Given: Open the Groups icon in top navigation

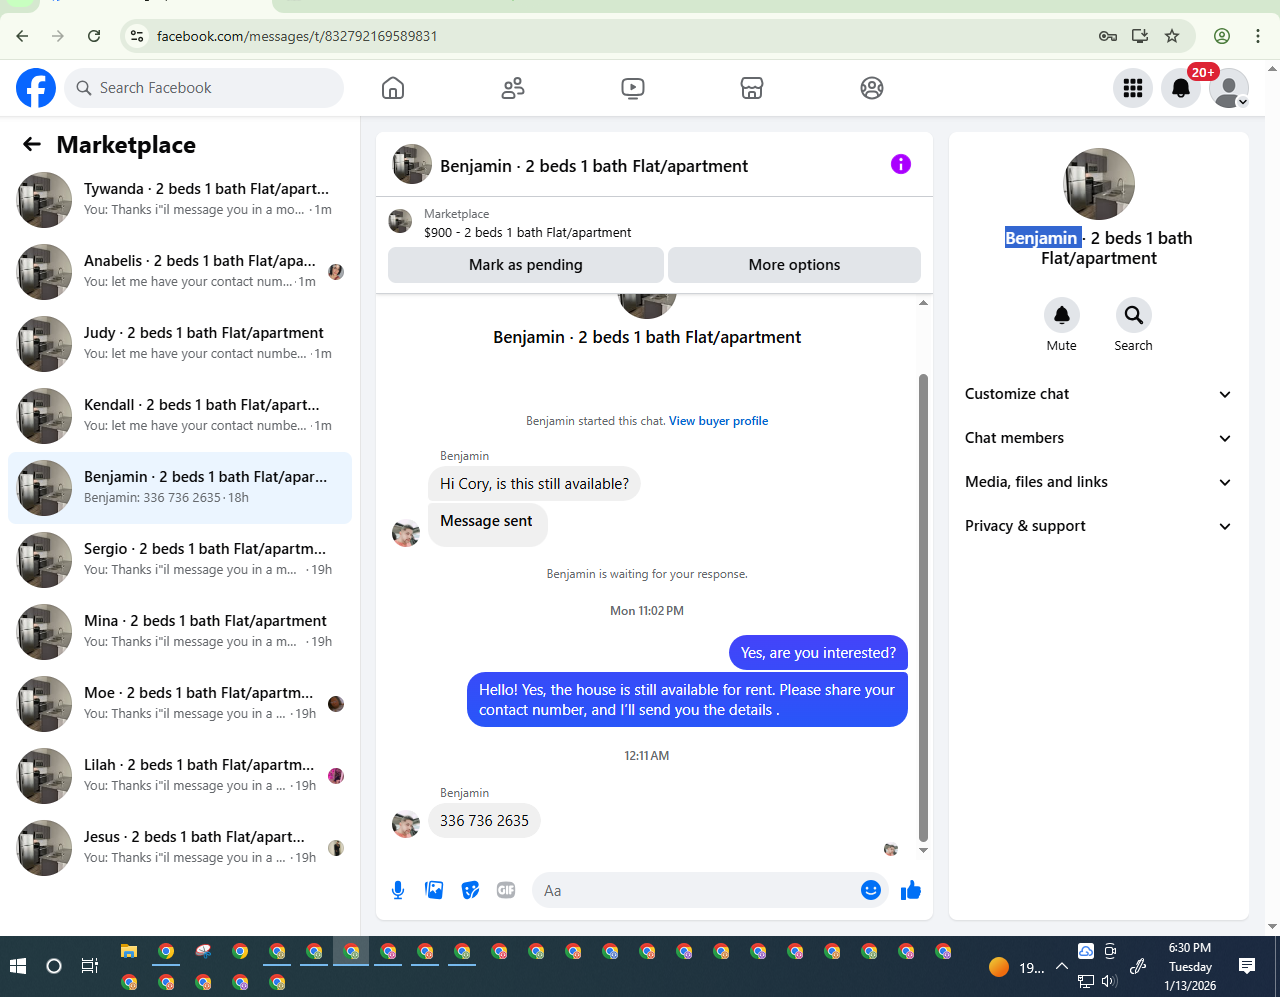Looking at the screenshot, I should [872, 88].
